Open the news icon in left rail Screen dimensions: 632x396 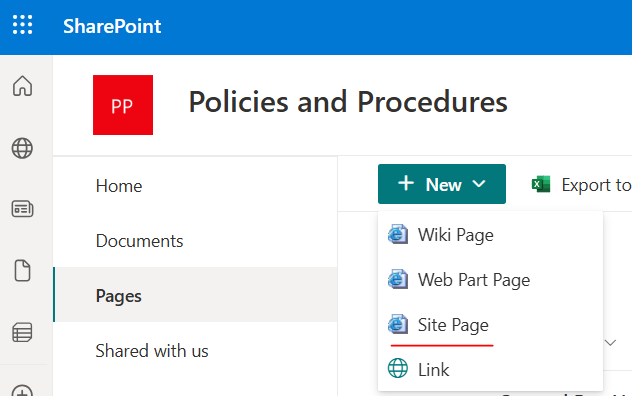point(23,209)
